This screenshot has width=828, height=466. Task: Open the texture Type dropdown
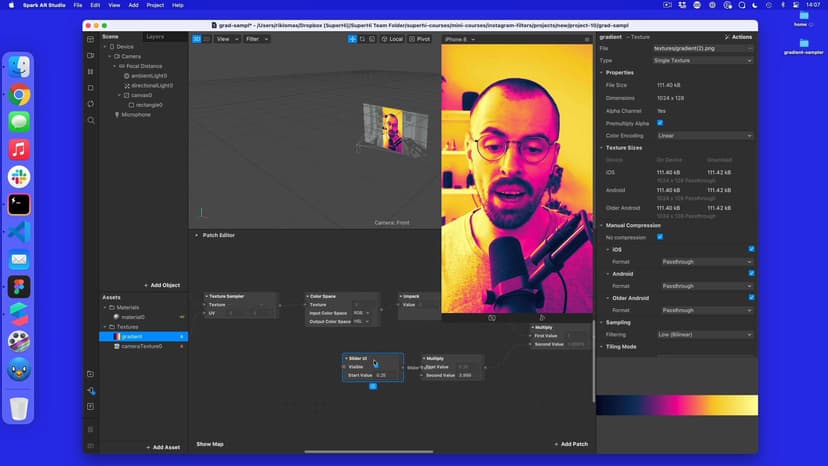click(x=702, y=61)
